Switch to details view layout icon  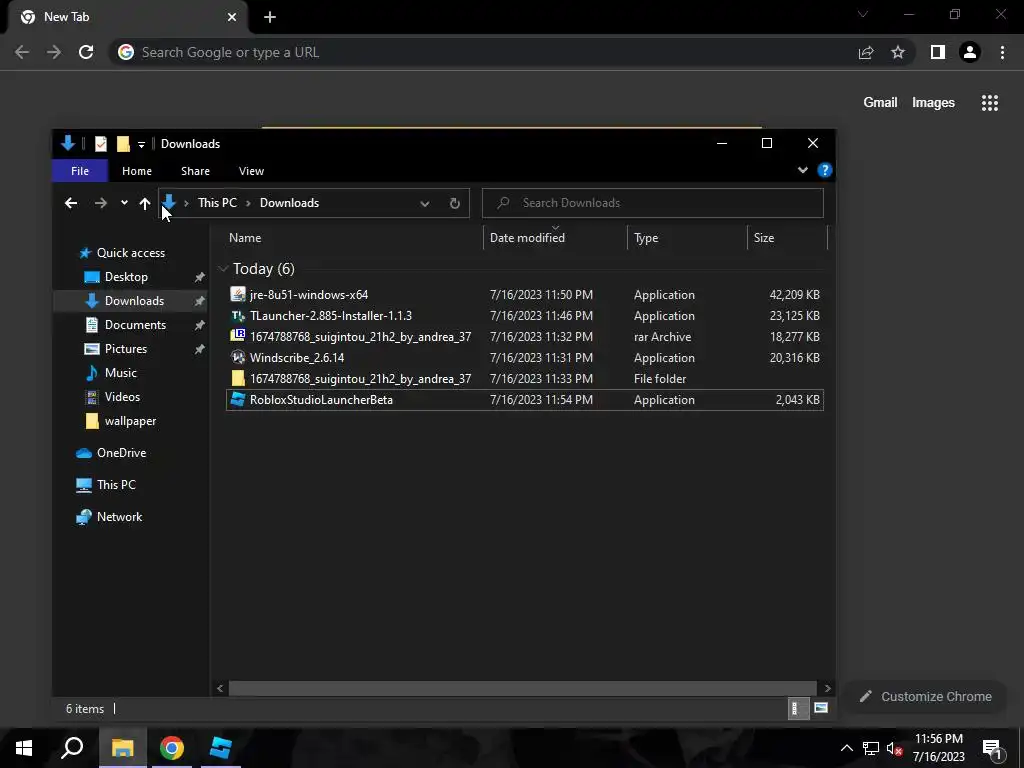(797, 708)
